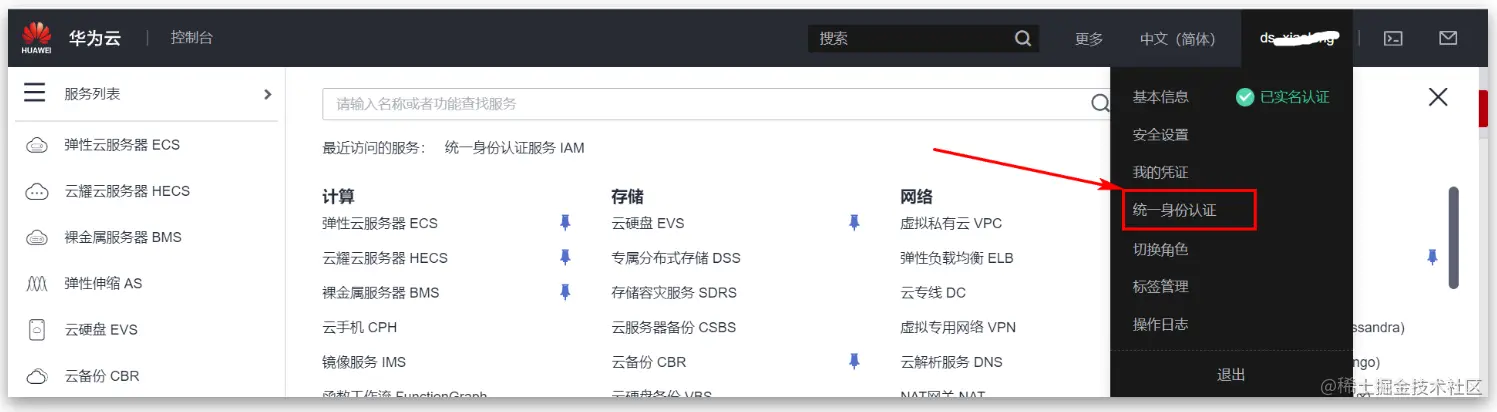Select 操作日志 in account menu
Screen dimensions: 1497x412
(x=1160, y=325)
